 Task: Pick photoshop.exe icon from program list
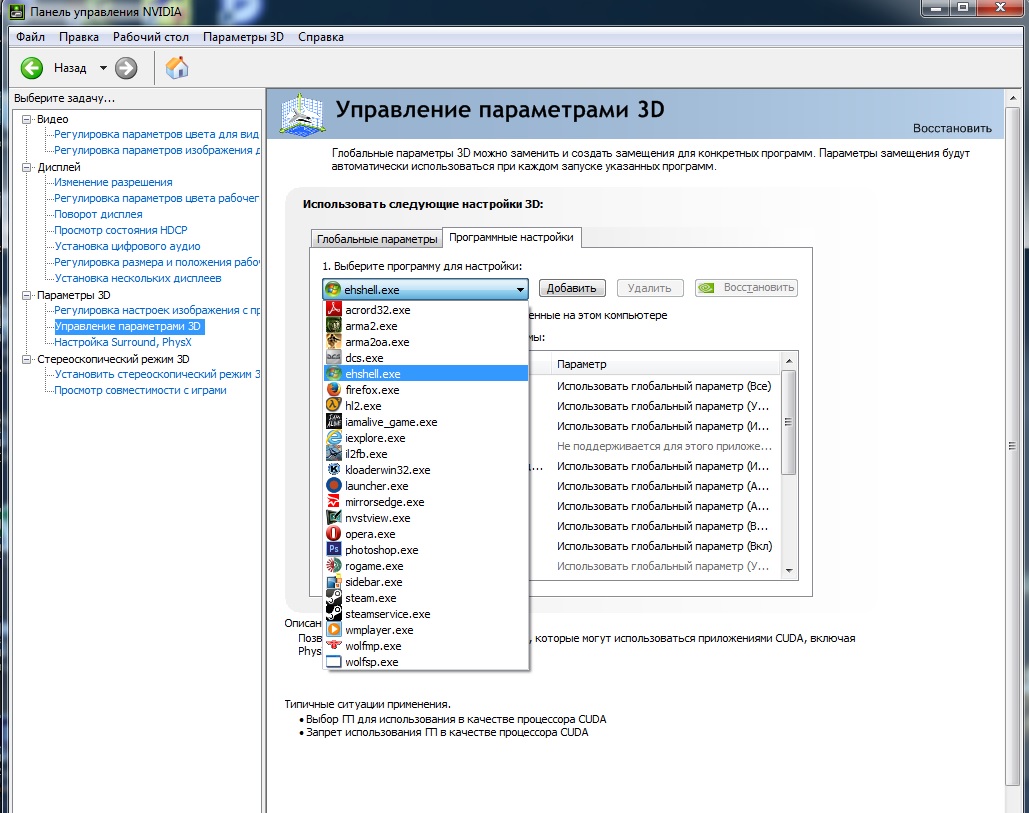click(x=334, y=550)
